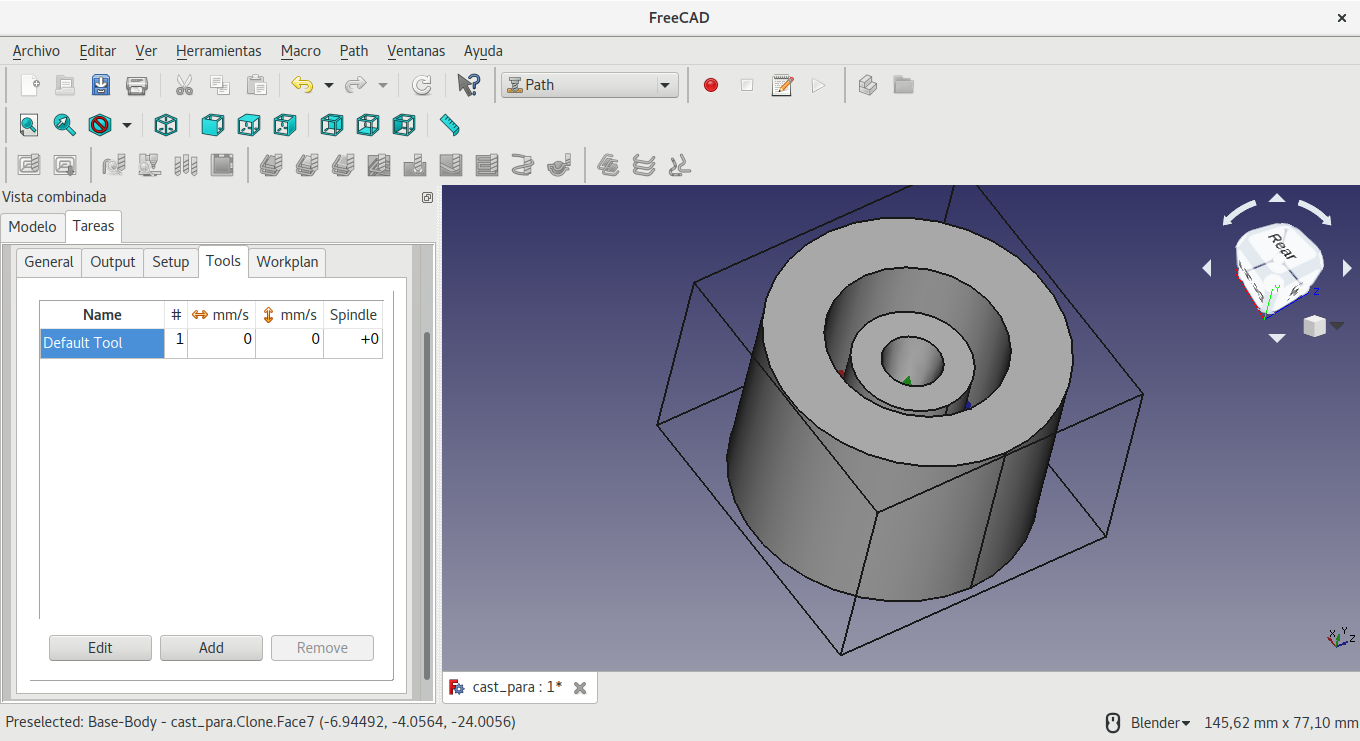Activate the What's This help cursor
Image resolution: width=1360 pixels, height=741 pixels.
click(x=468, y=85)
